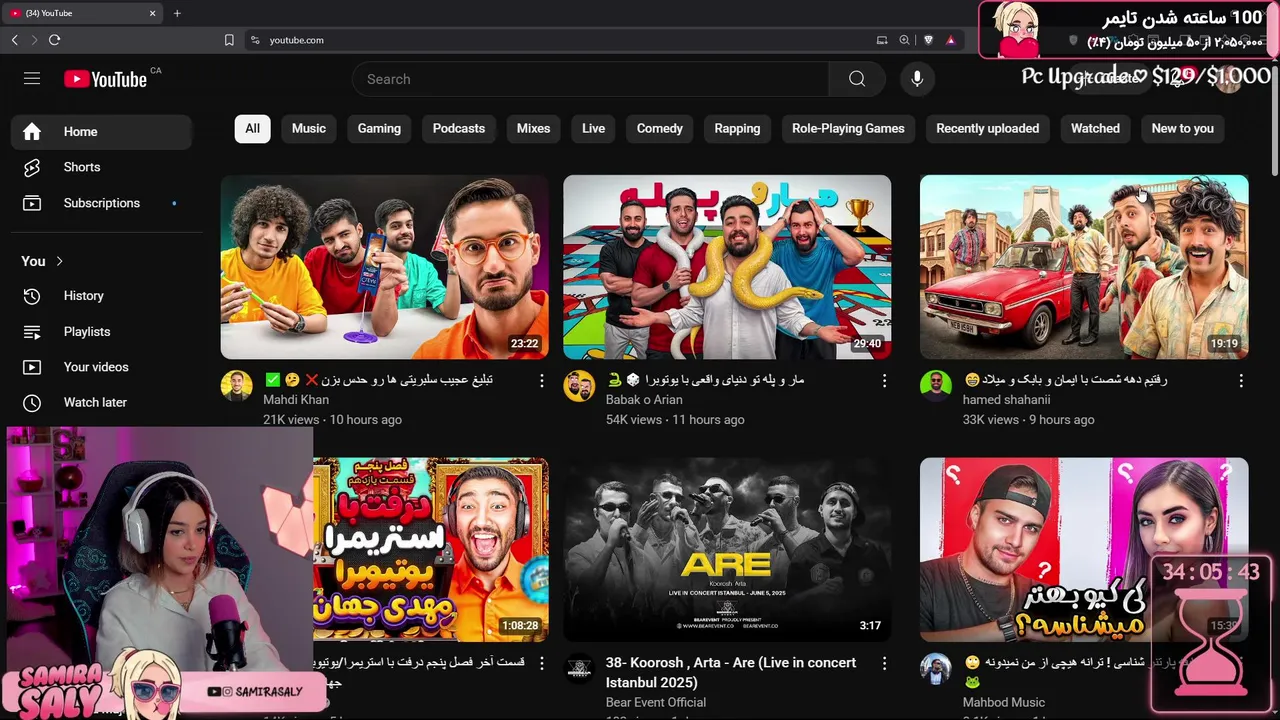The height and width of the screenshot is (720, 1280).
Task: Open the Mahbod Music channel name link
Action: 1004,702
